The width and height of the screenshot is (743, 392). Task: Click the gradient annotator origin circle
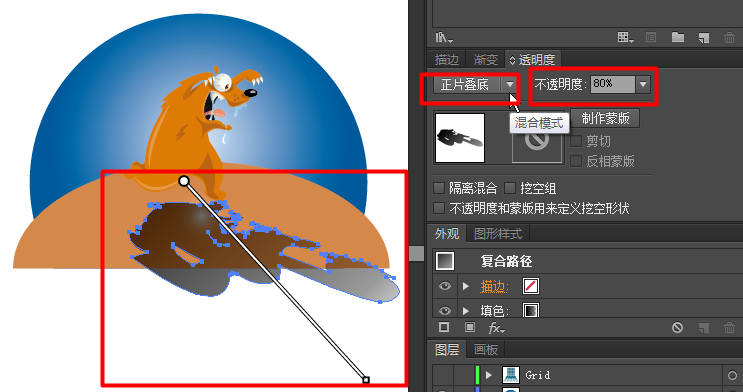pyautogui.click(x=184, y=181)
